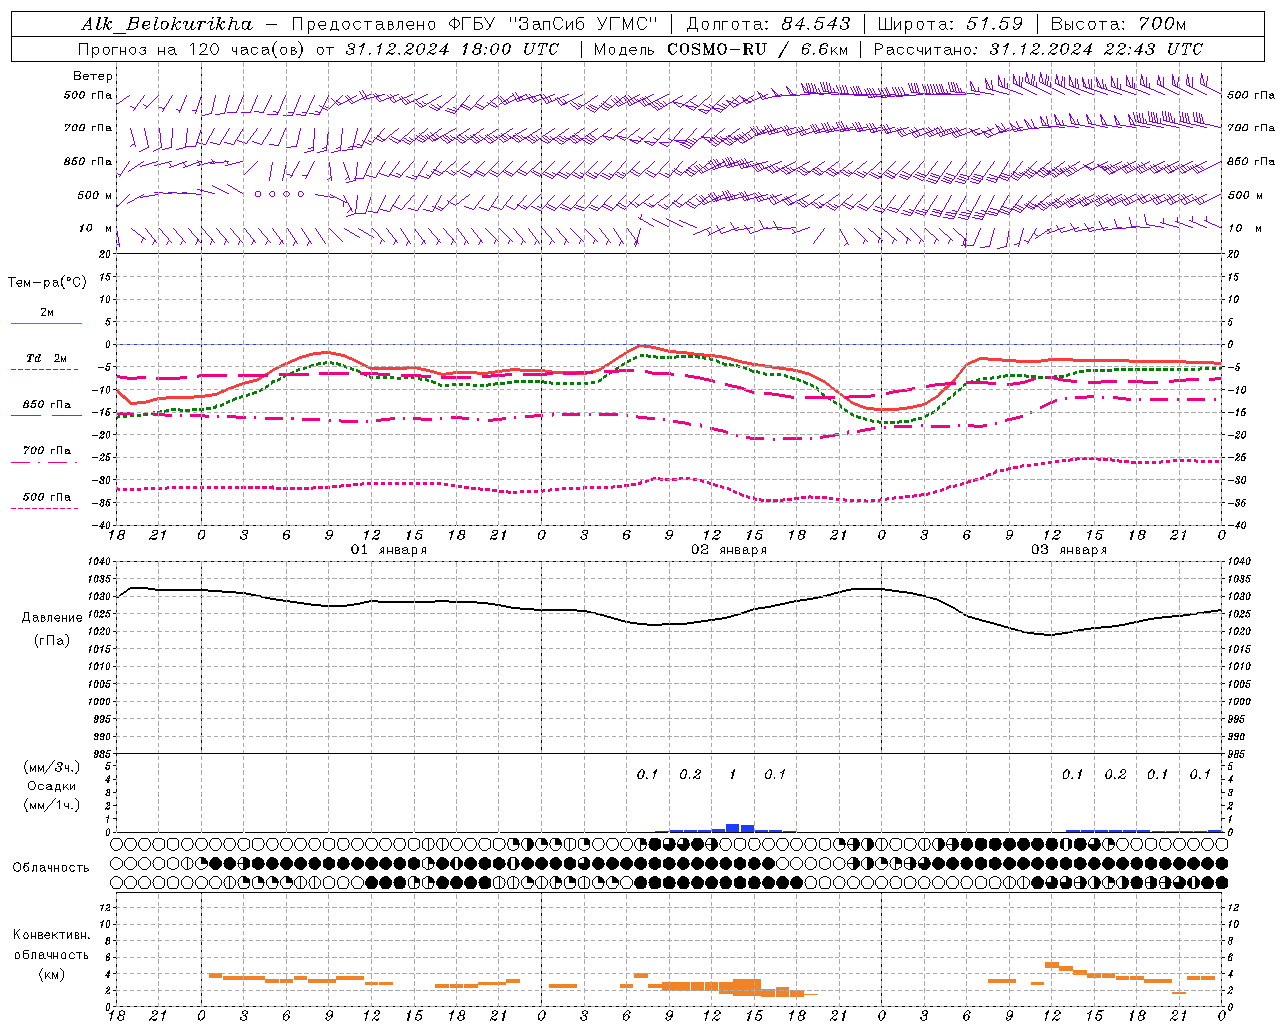The width and height of the screenshot is (1280, 1024).
Task: Click the (мм/3ч.) unit label
Action: pos(52,767)
